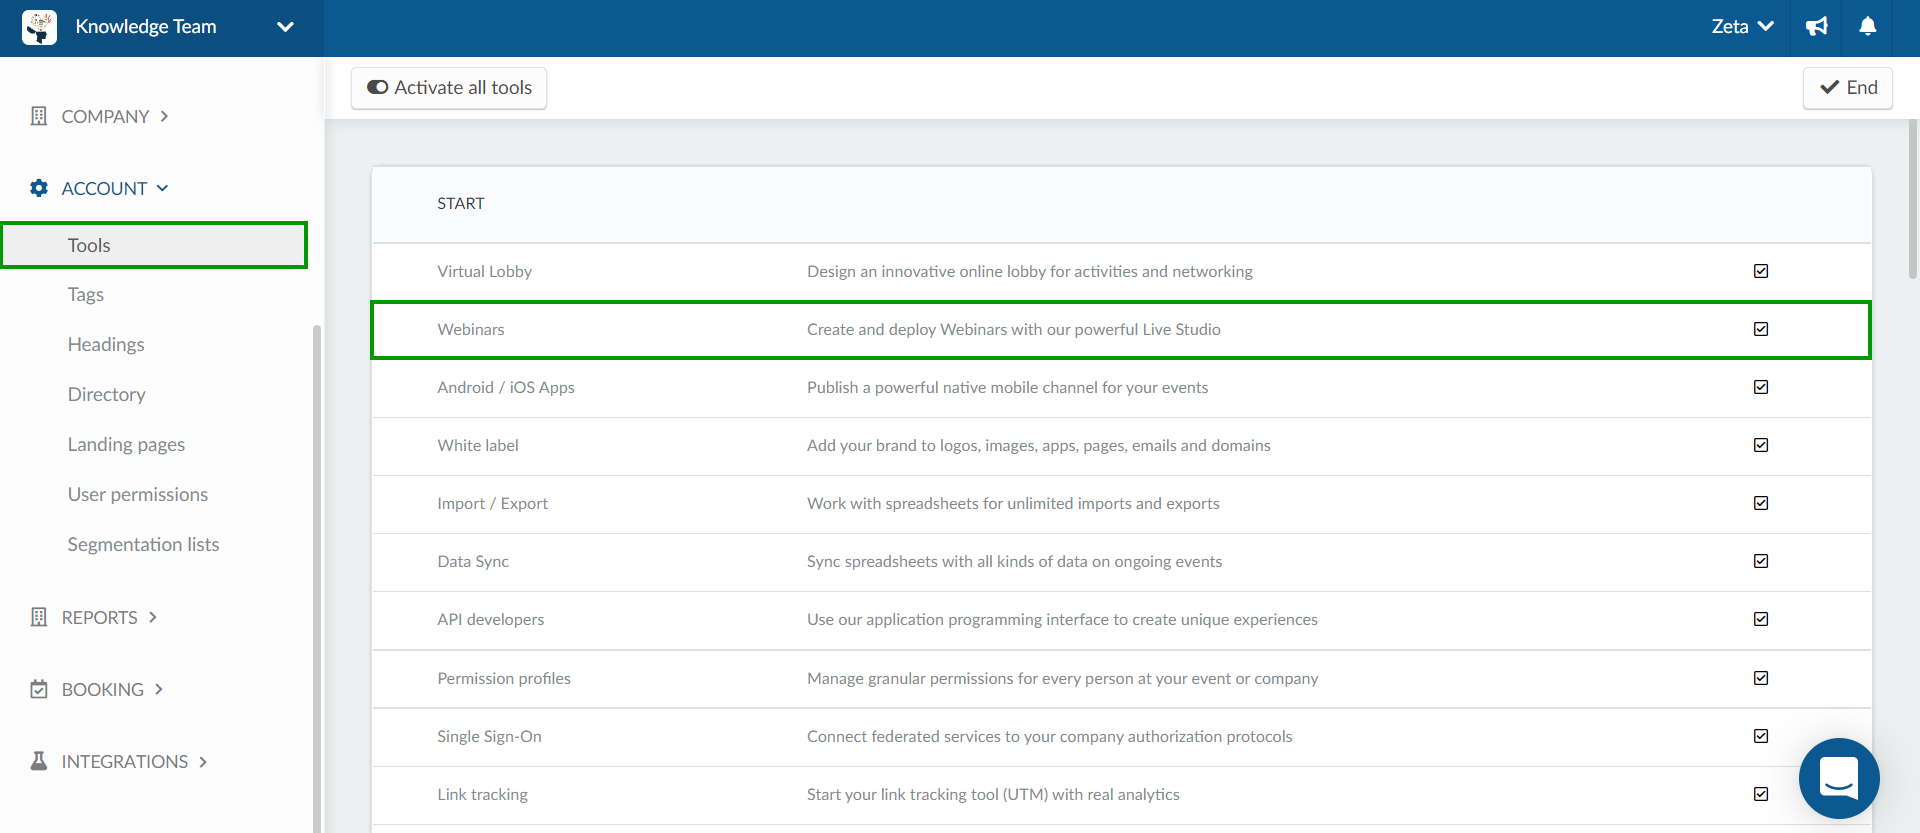Click the Webinars row name

[x=471, y=329]
